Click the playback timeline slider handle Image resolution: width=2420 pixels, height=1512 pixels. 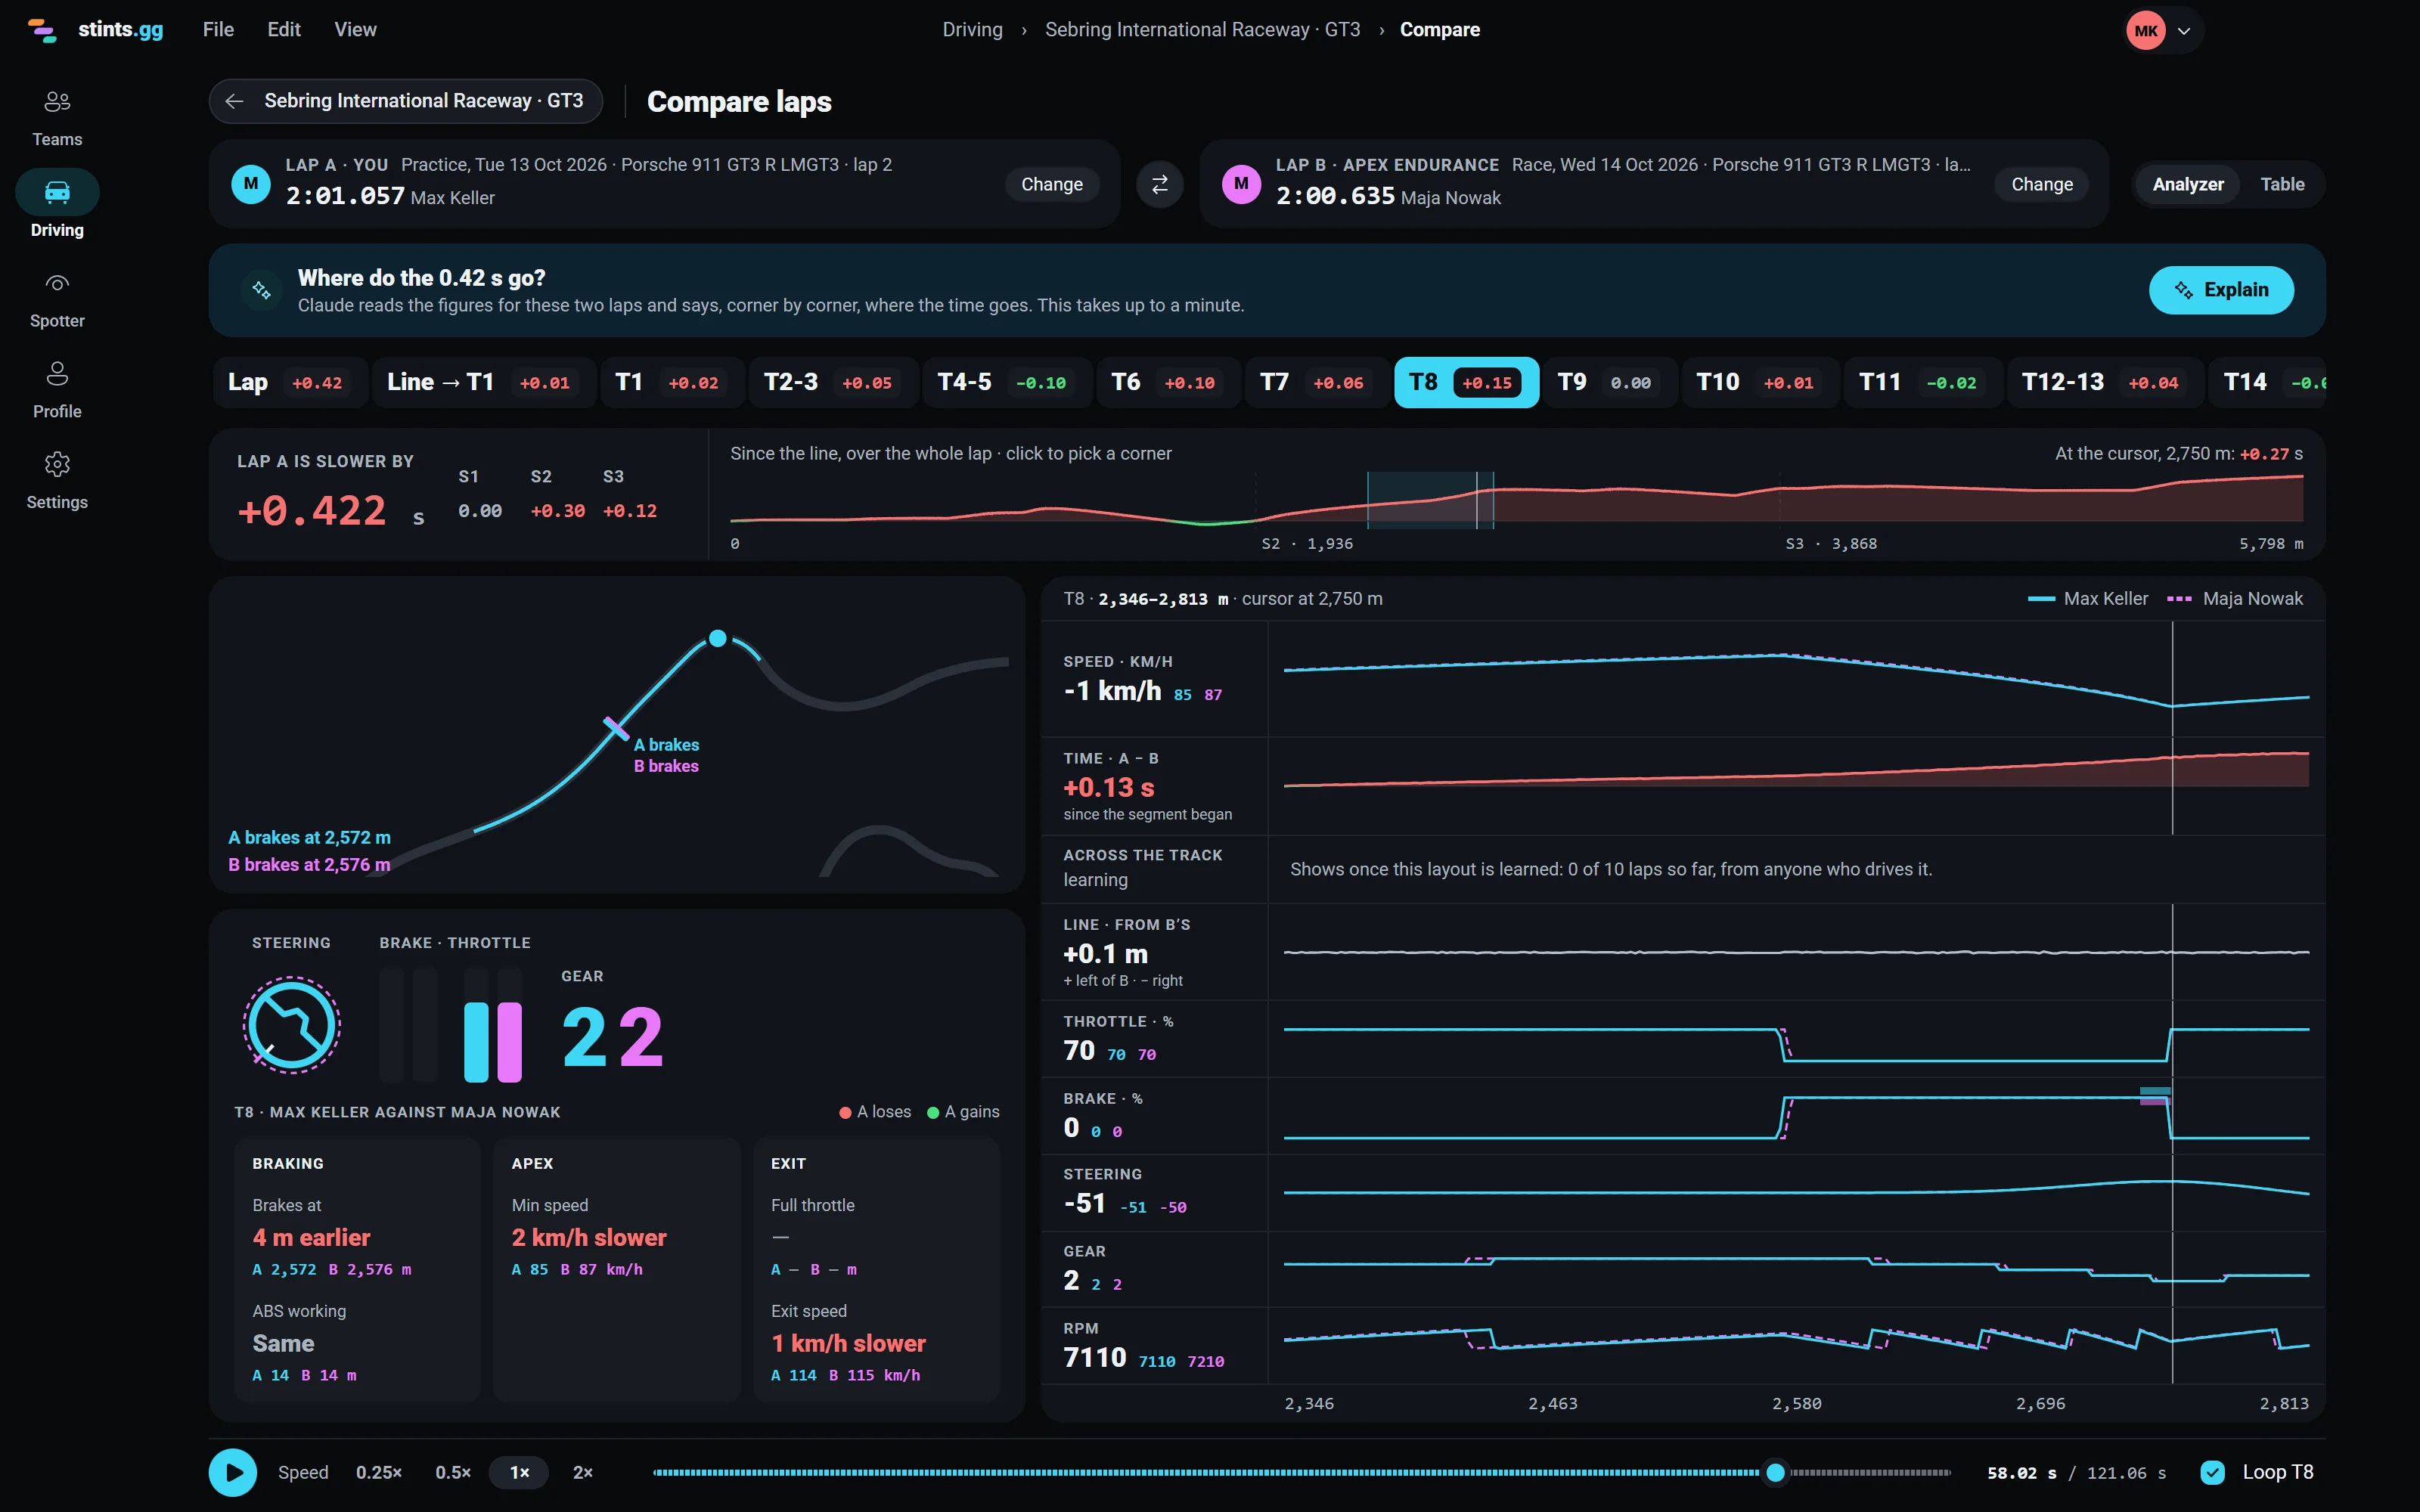point(1775,1472)
